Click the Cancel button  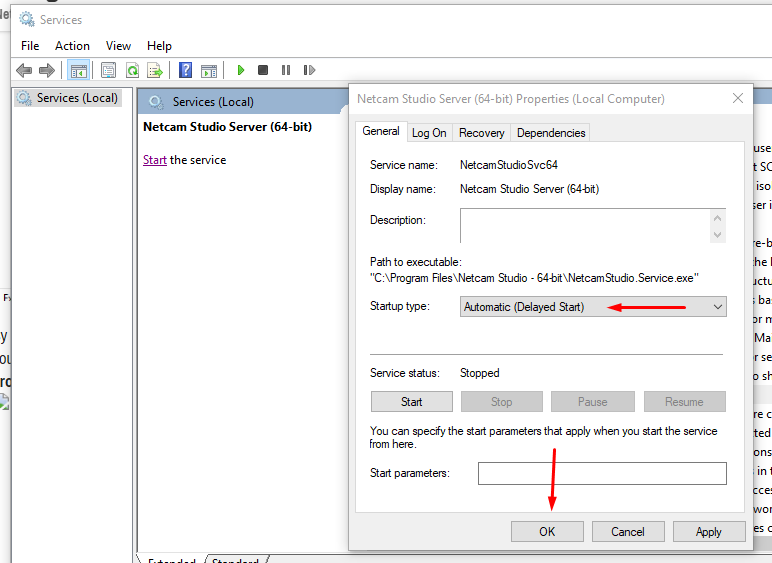(628, 532)
